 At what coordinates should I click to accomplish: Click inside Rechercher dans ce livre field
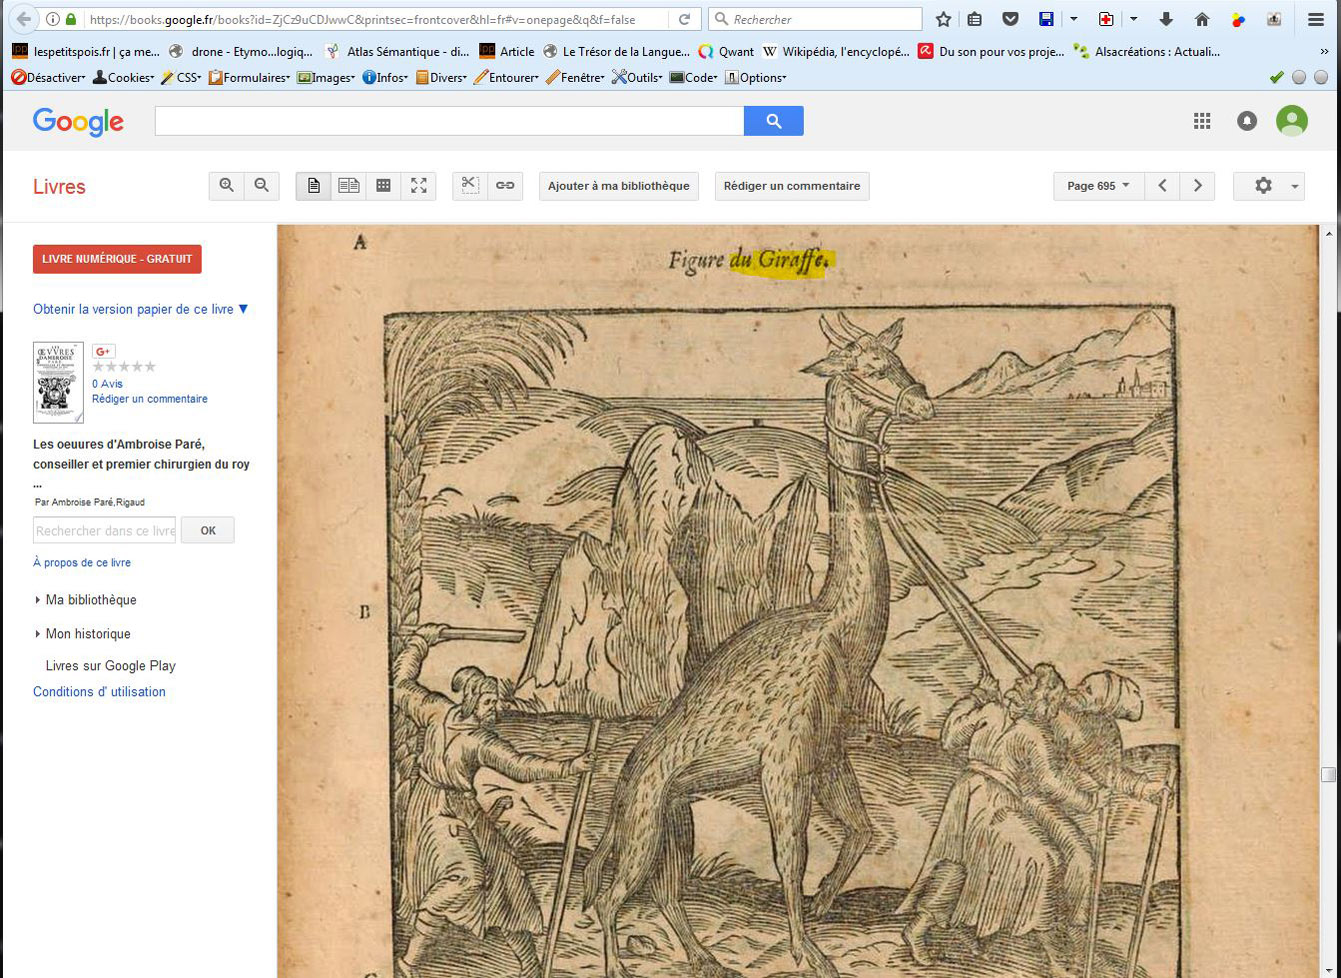pyautogui.click(x=105, y=531)
